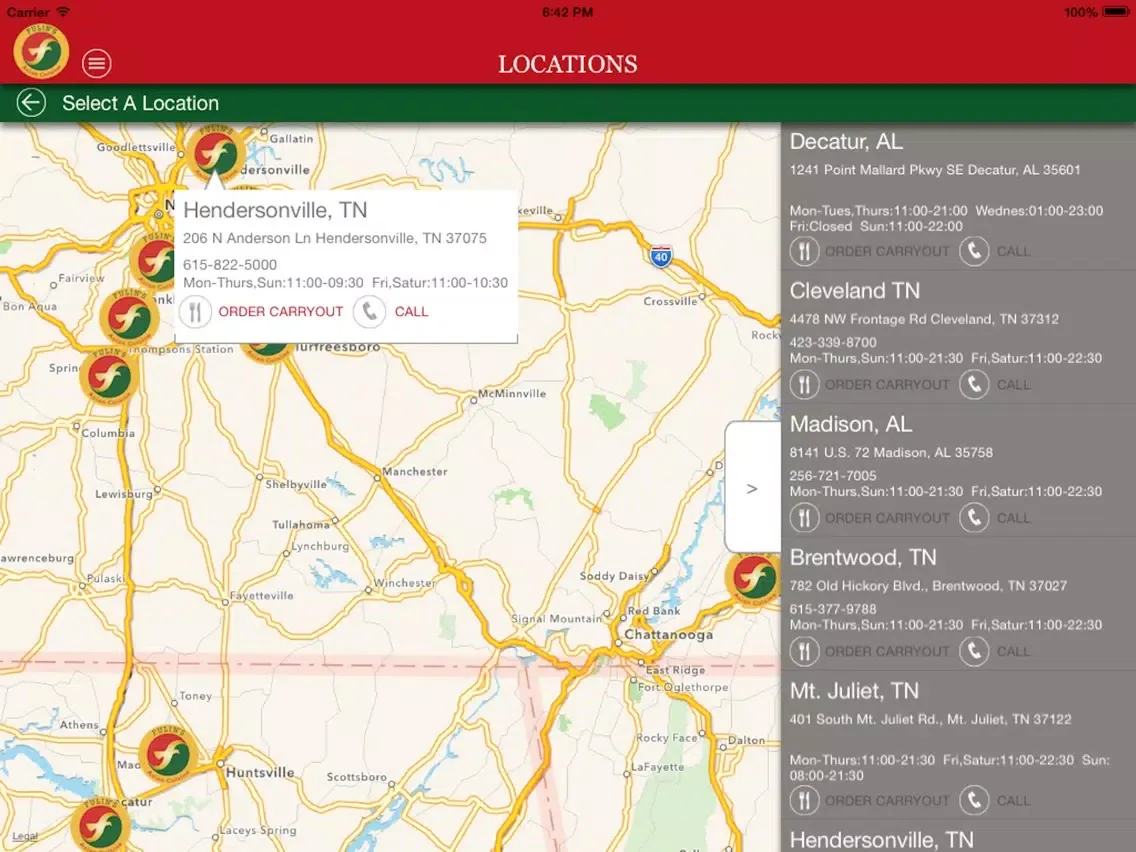Select the map pin beside the Thompsons Station label
This screenshot has height=852, width=1136.
[x=130, y=317]
